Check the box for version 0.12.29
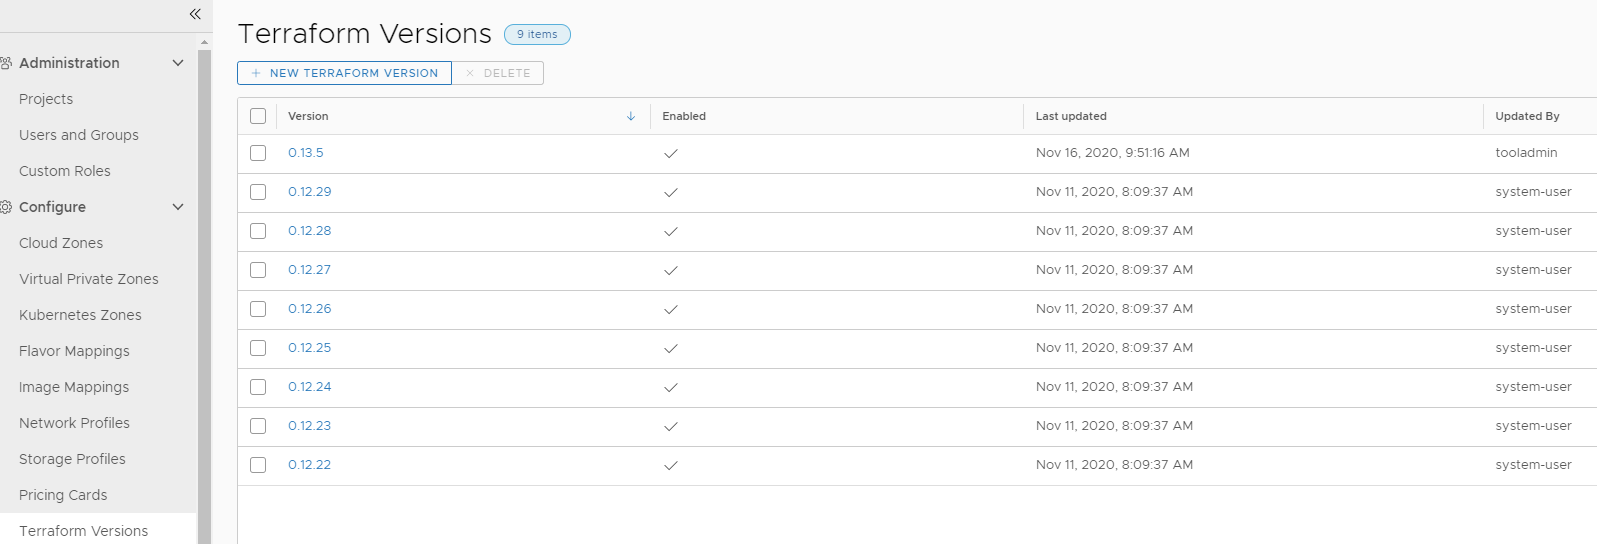The image size is (1597, 544). 258,192
